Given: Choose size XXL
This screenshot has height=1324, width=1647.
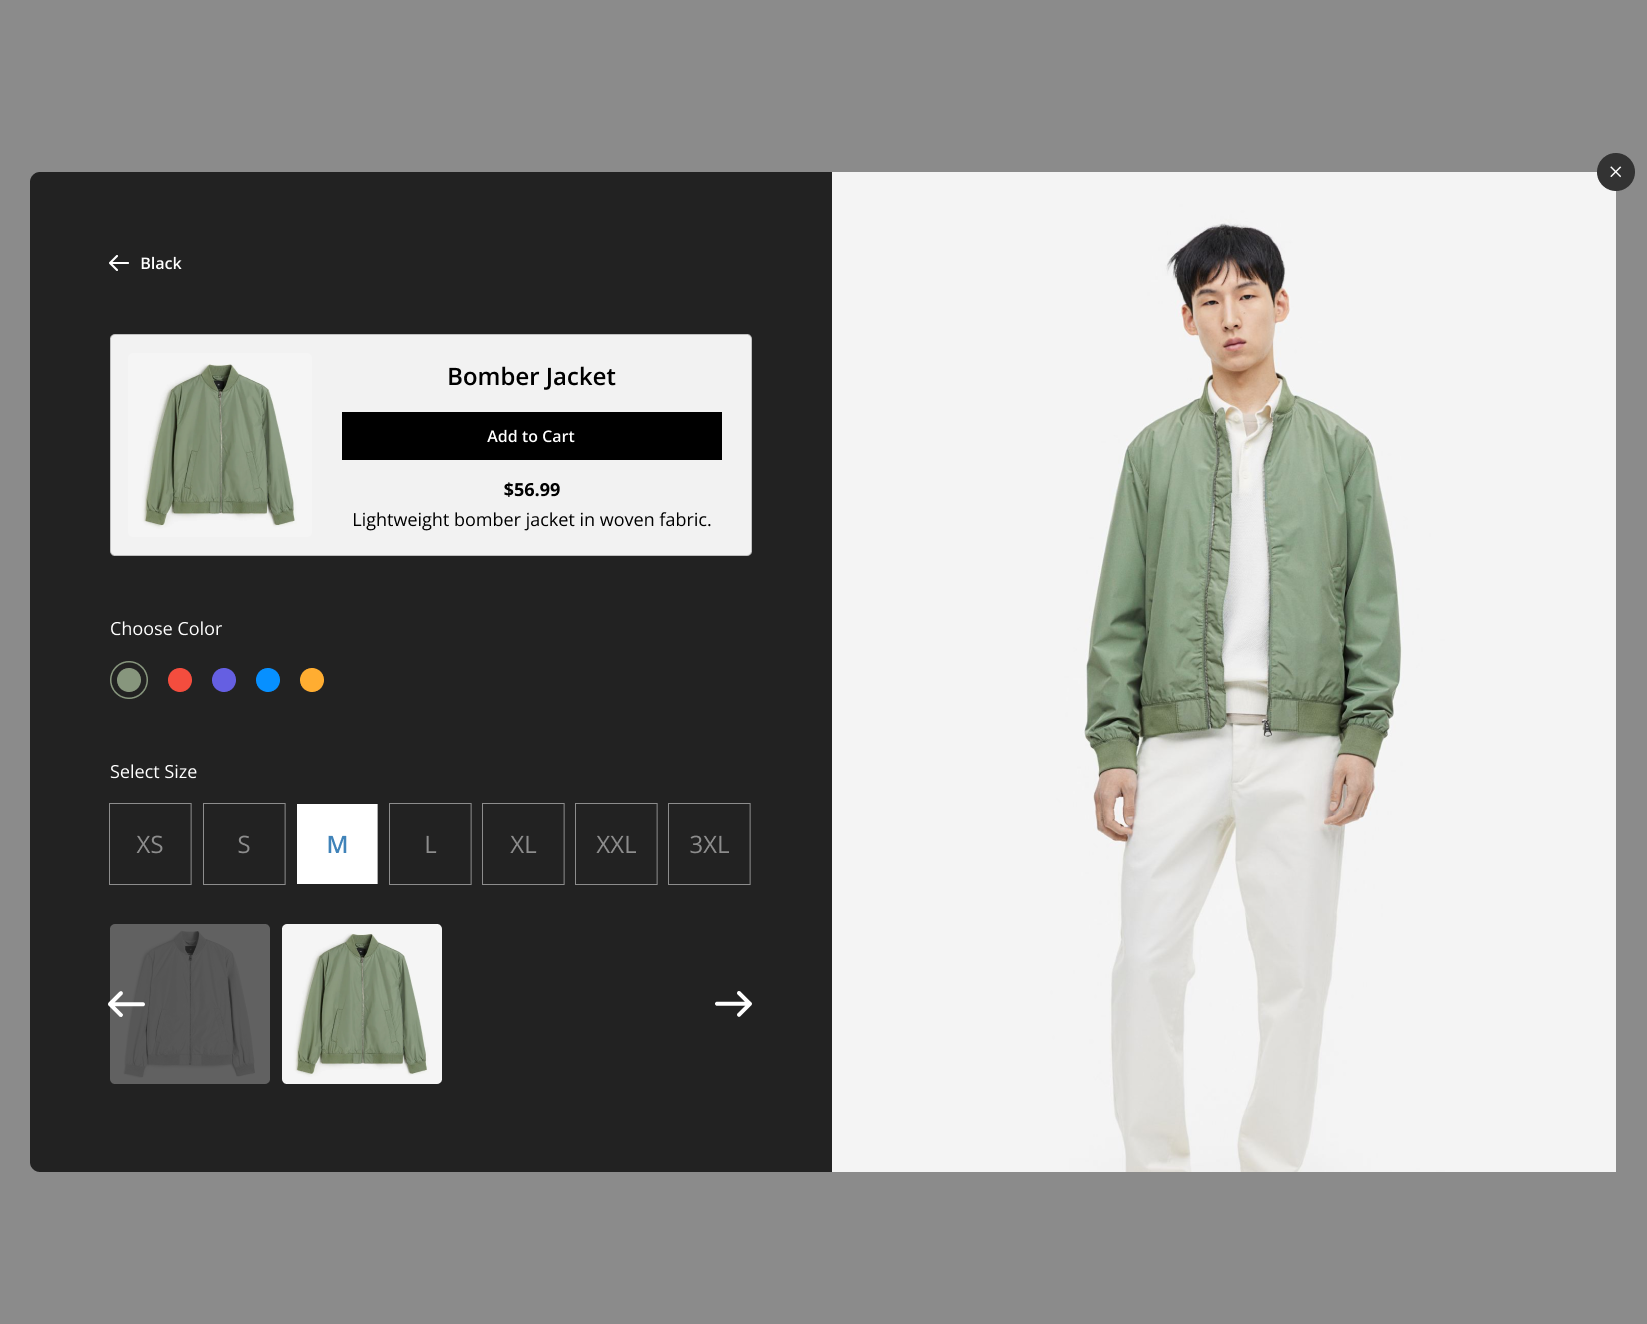Looking at the screenshot, I should 616,844.
